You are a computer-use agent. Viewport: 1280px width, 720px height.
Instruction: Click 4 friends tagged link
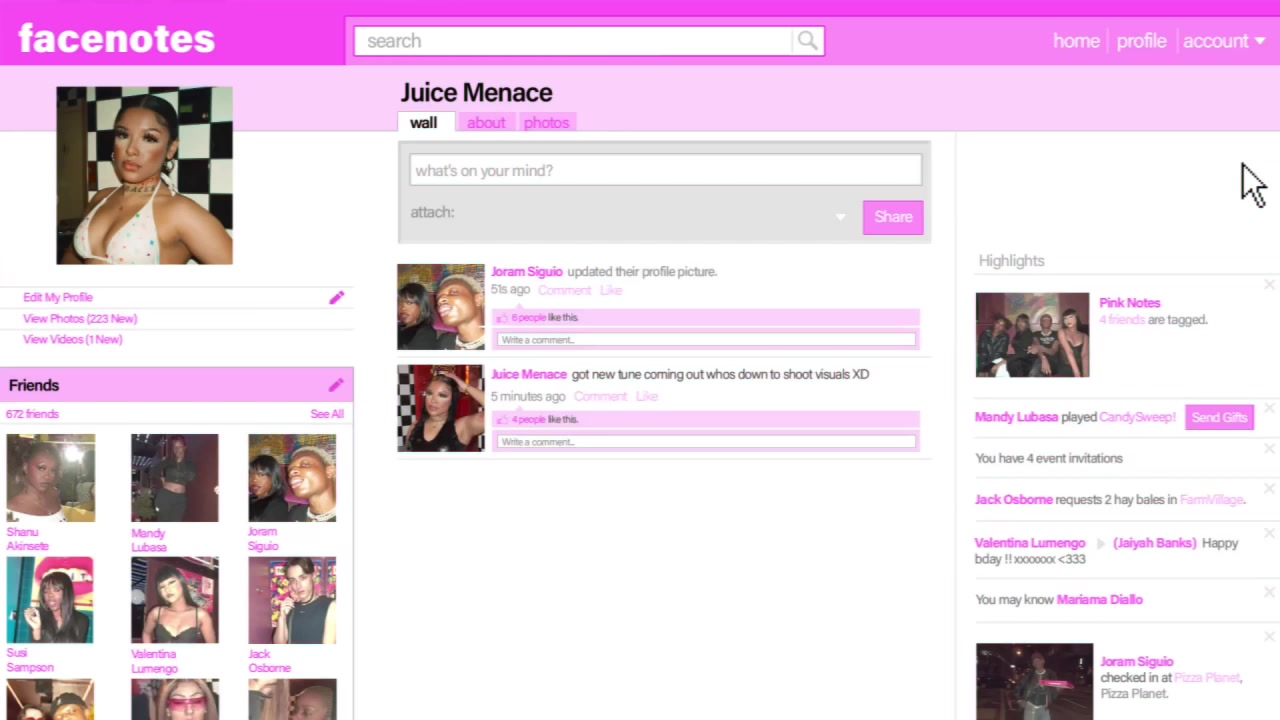coord(1121,320)
